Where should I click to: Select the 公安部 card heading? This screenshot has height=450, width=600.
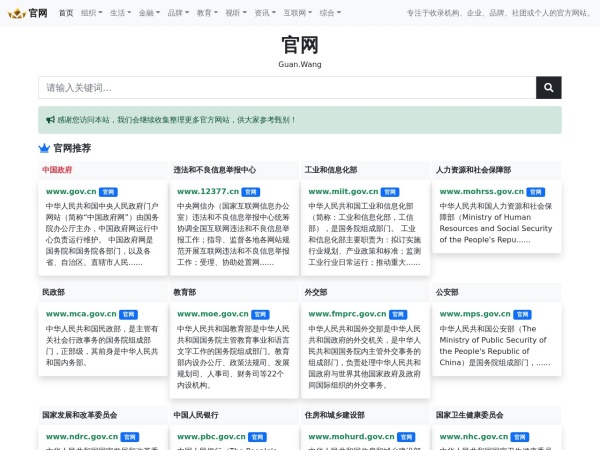pyautogui.click(x=447, y=292)
